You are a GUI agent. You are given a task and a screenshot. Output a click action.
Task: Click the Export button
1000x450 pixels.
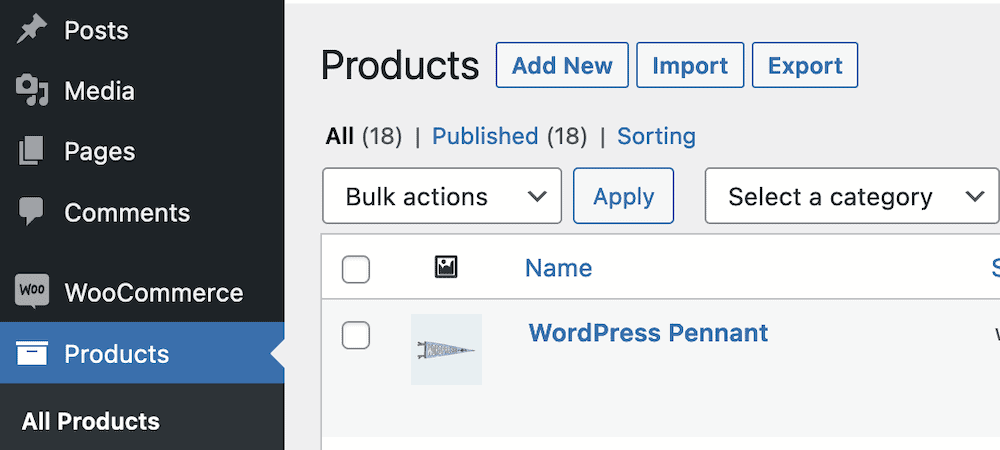805,66
